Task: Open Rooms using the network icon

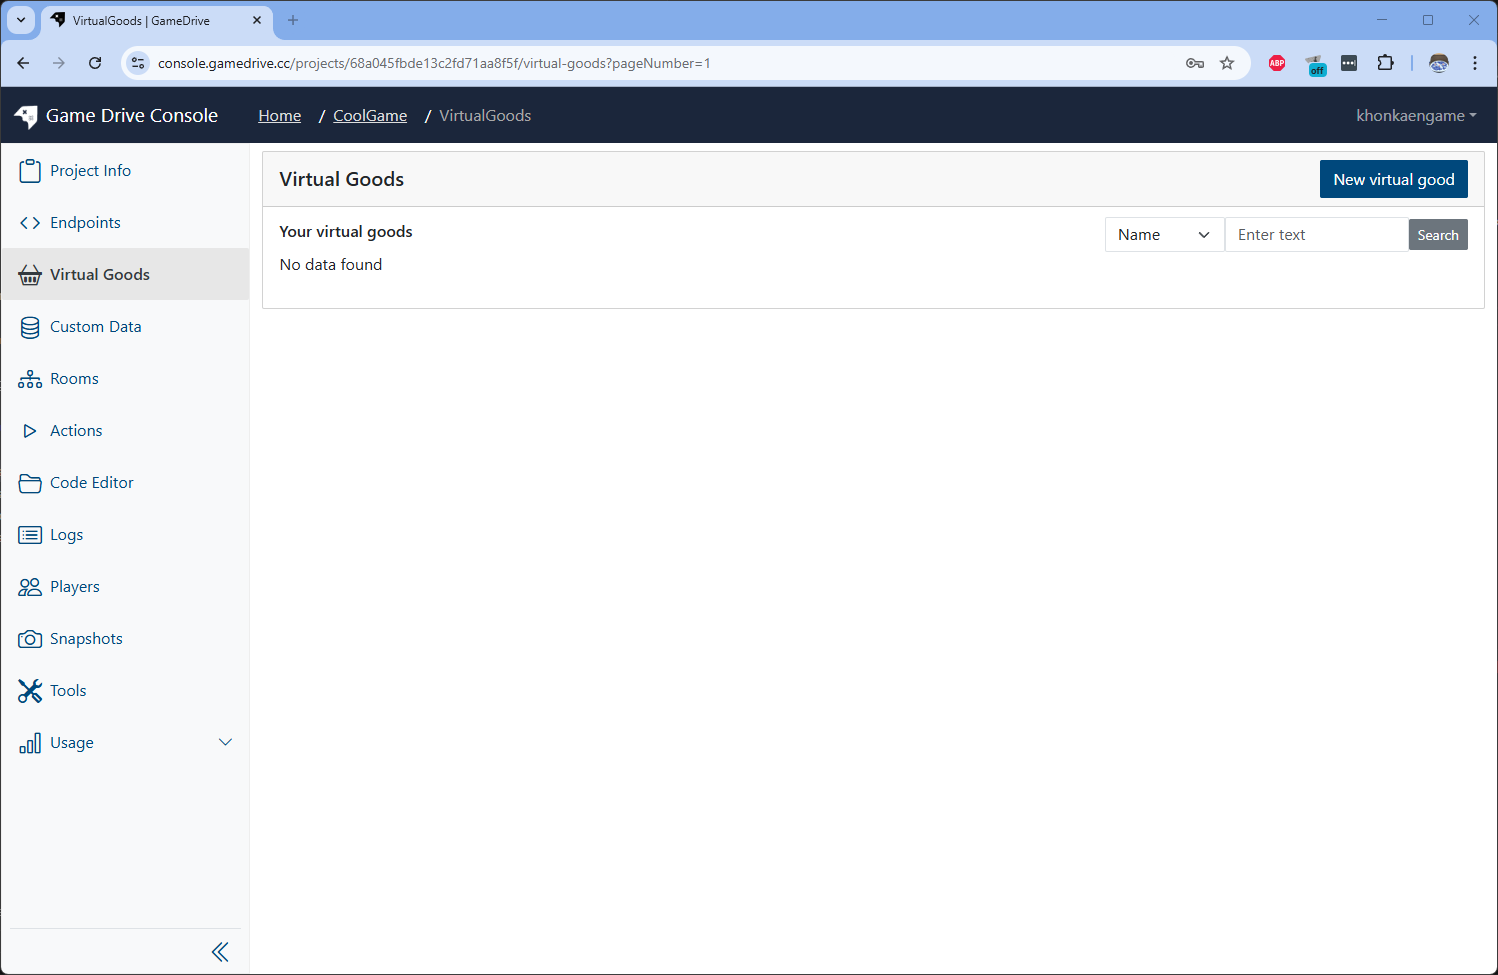Action: click(x=30, y=379)
